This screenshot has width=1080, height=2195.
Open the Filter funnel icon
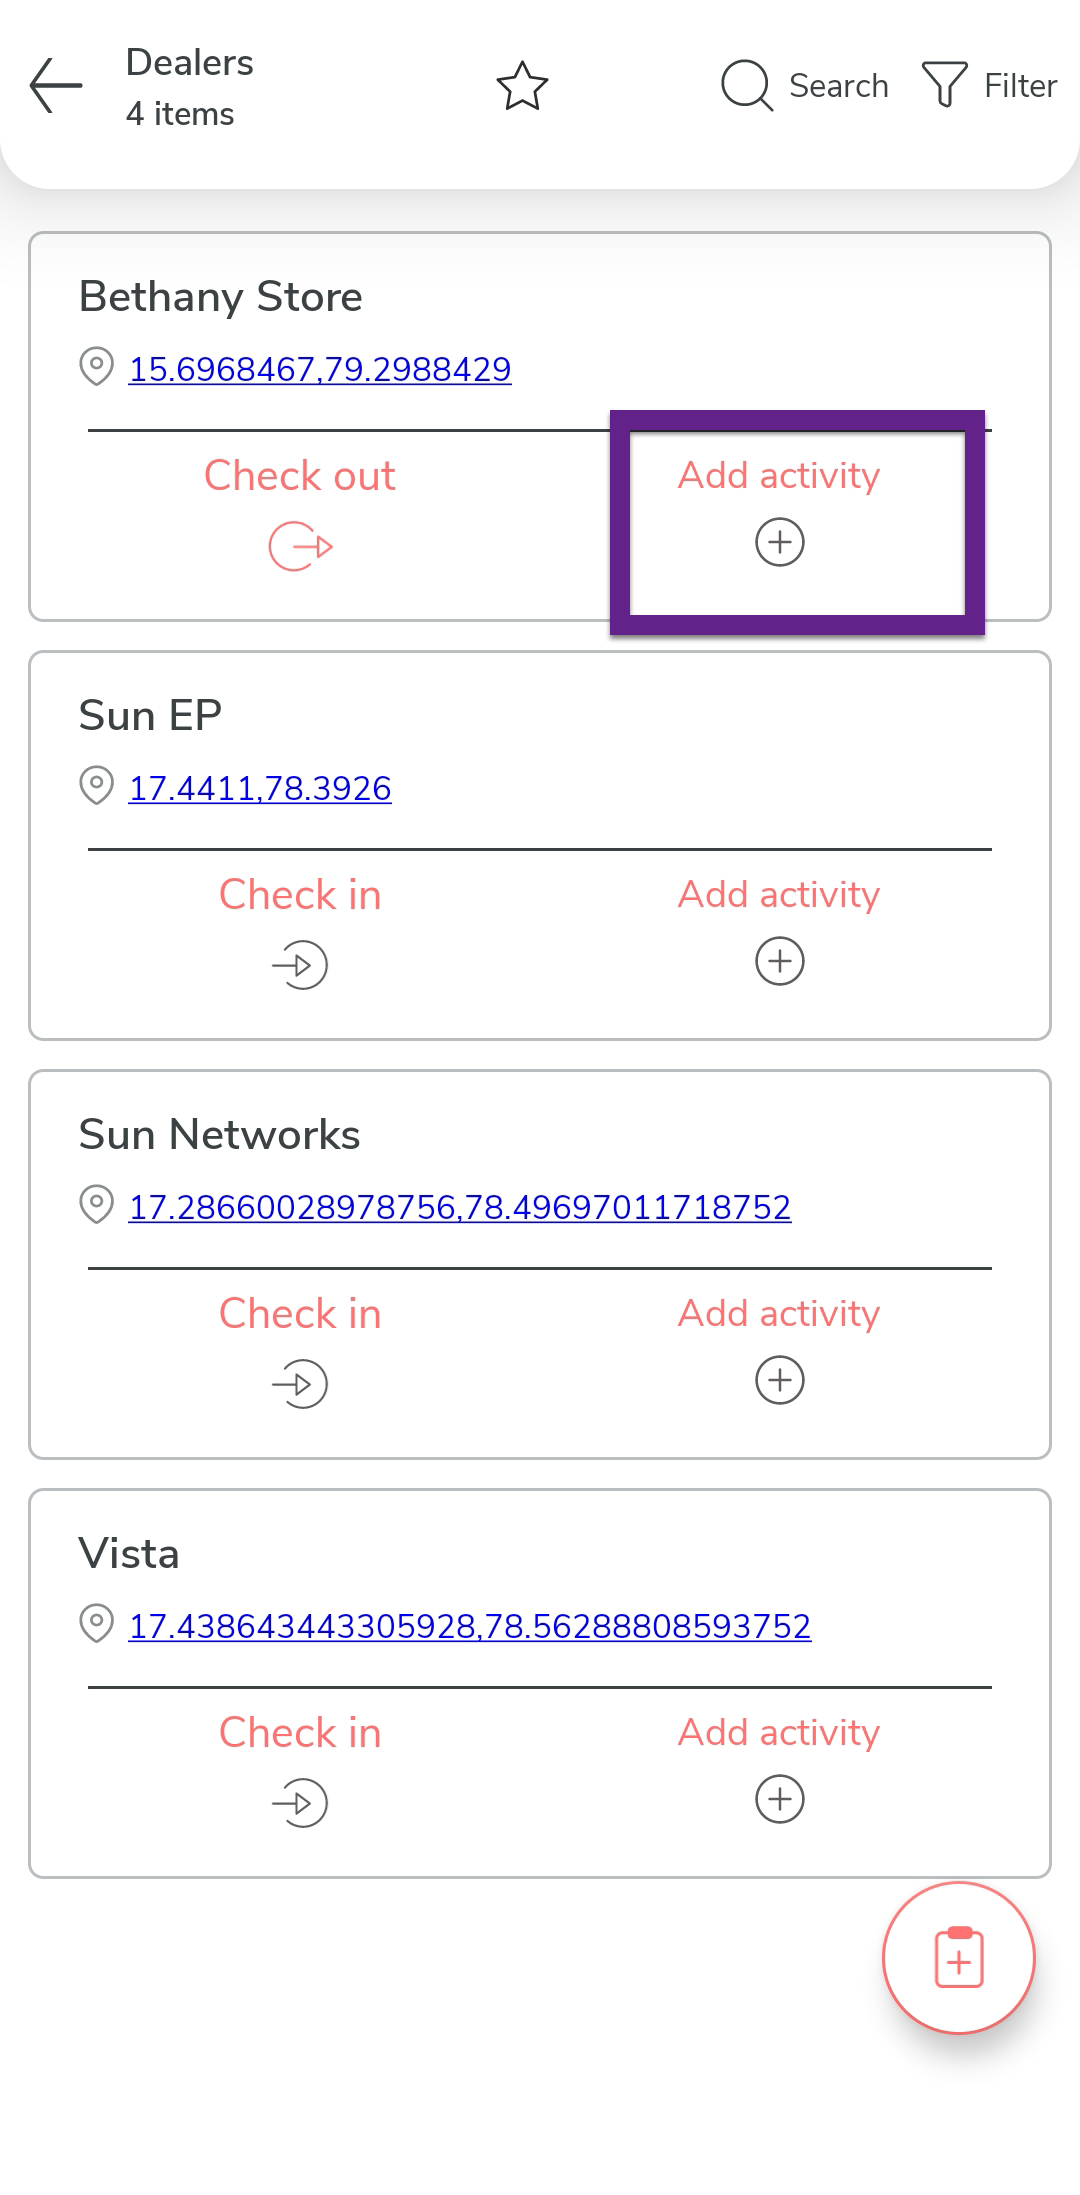click(x=944, y=85)
